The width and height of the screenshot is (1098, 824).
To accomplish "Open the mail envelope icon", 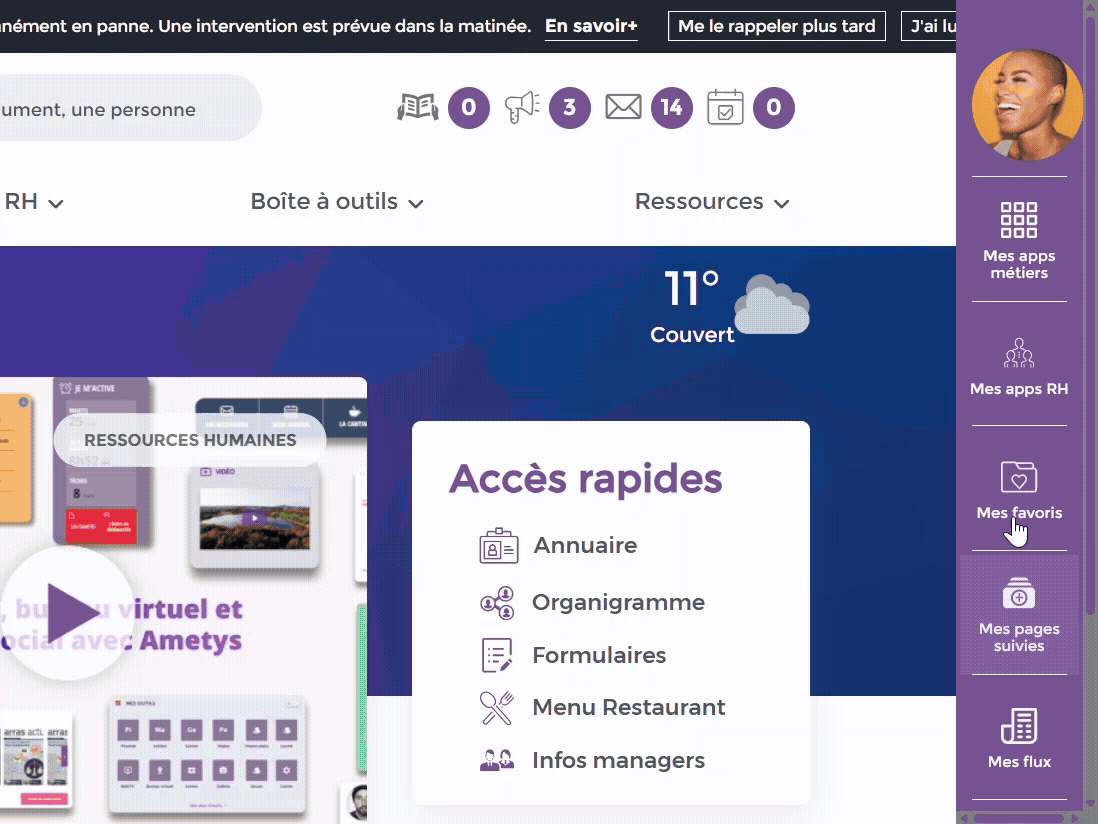I will coord(623,107).
